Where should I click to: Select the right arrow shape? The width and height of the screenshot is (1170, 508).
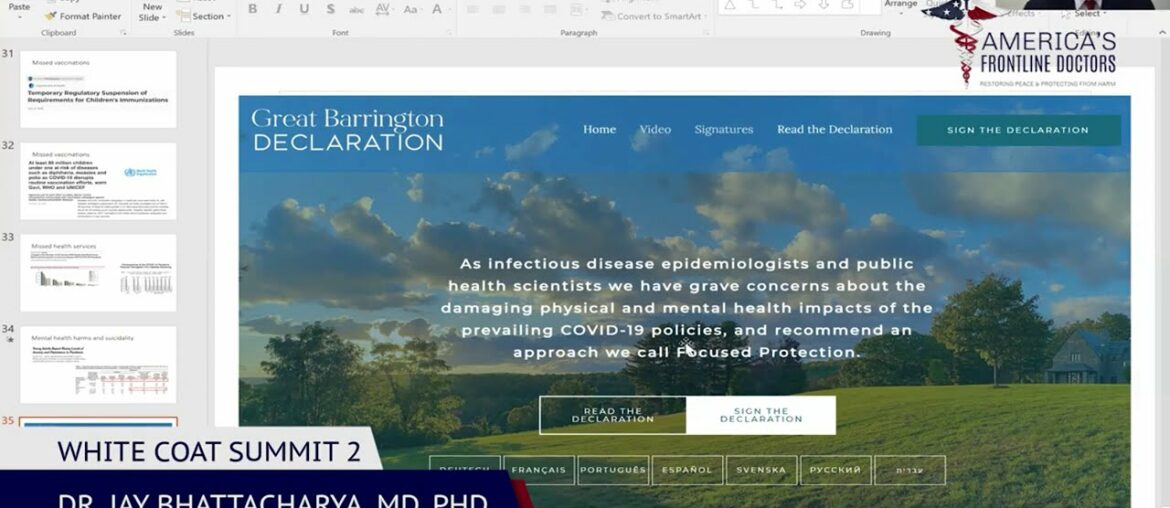tap(801, 5)
